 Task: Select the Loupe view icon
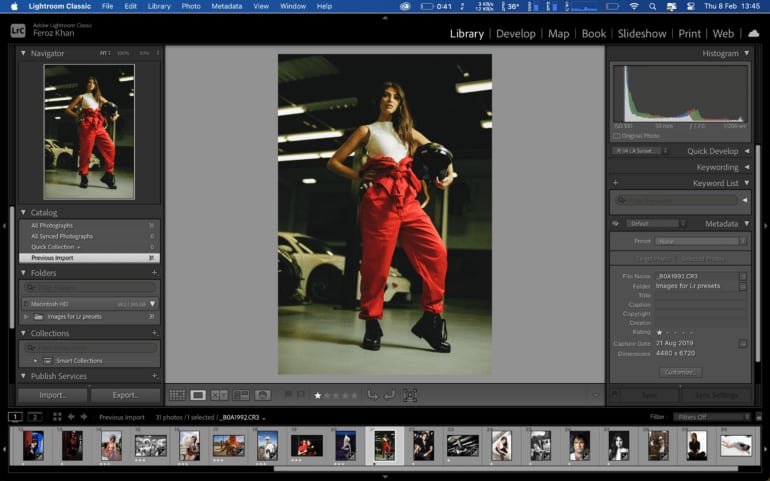(x=198, y=395)
